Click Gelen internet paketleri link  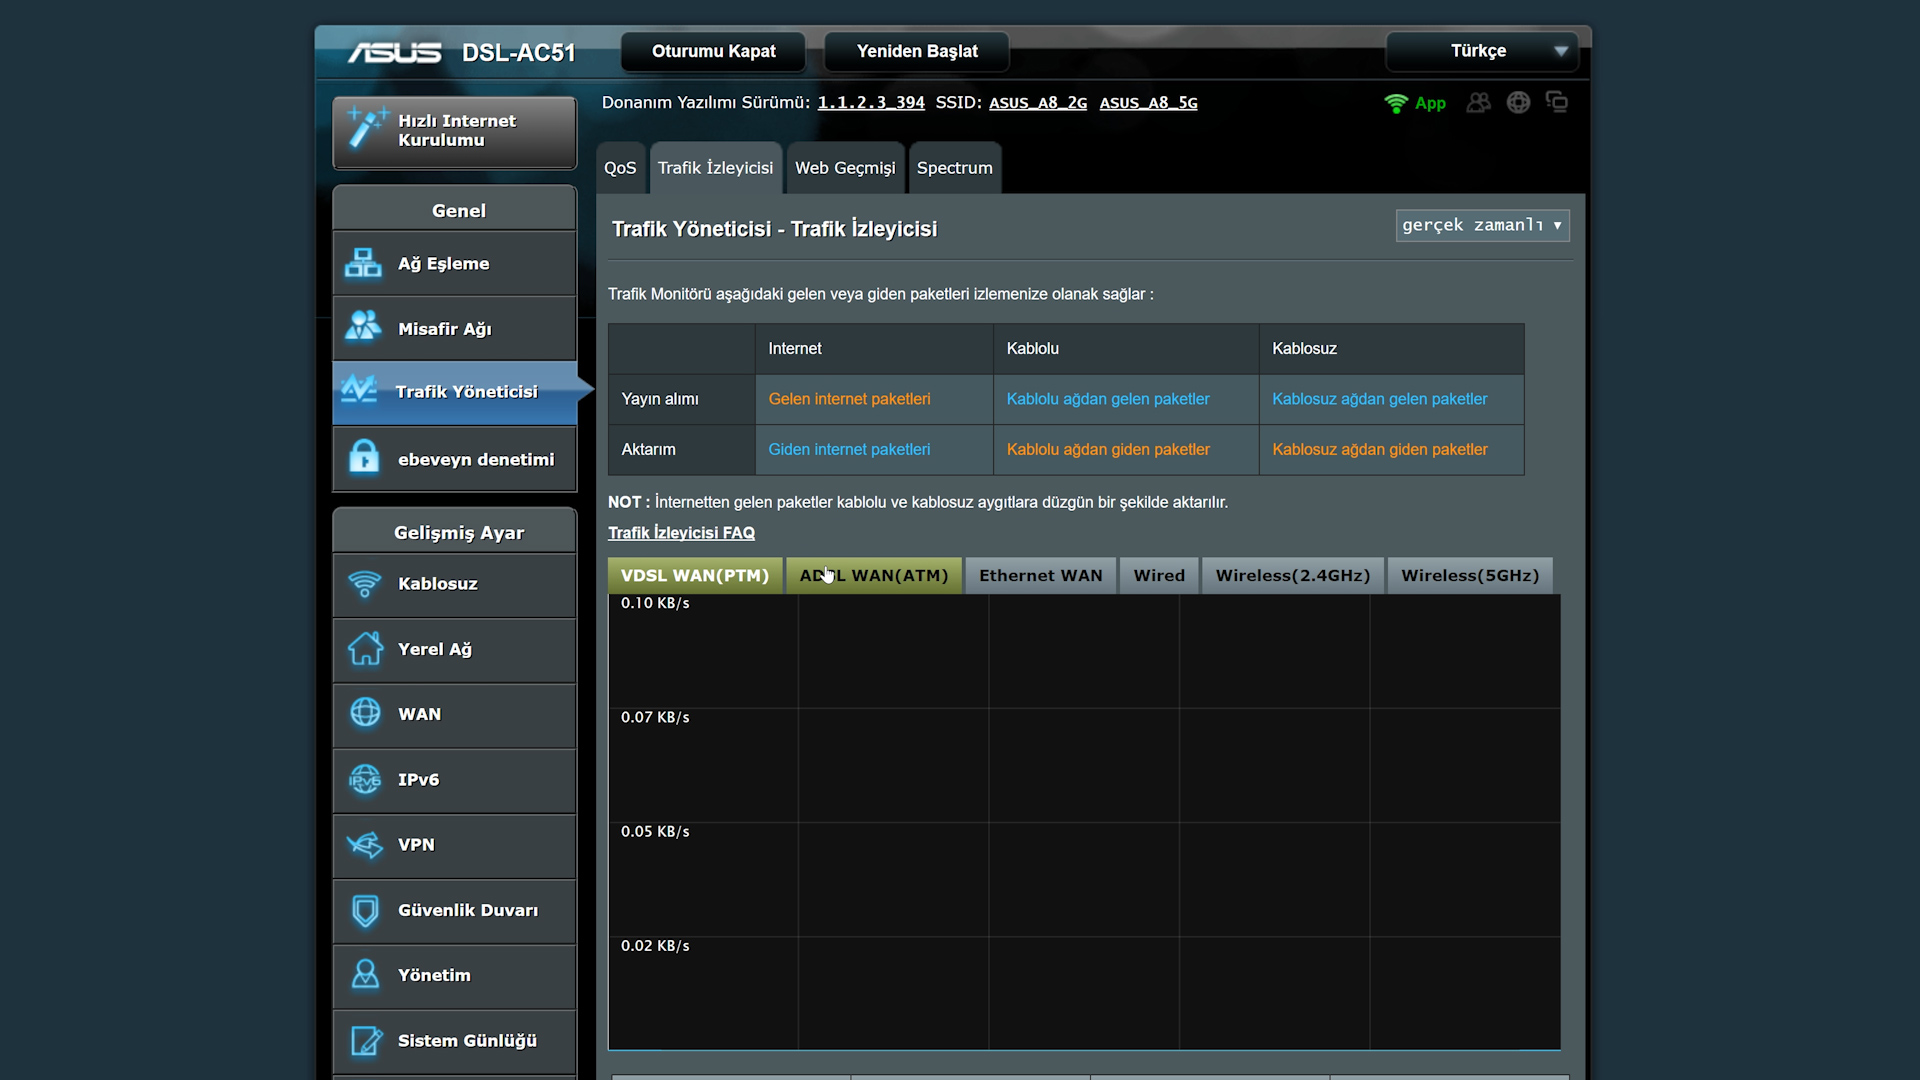[x=849, y=398]
